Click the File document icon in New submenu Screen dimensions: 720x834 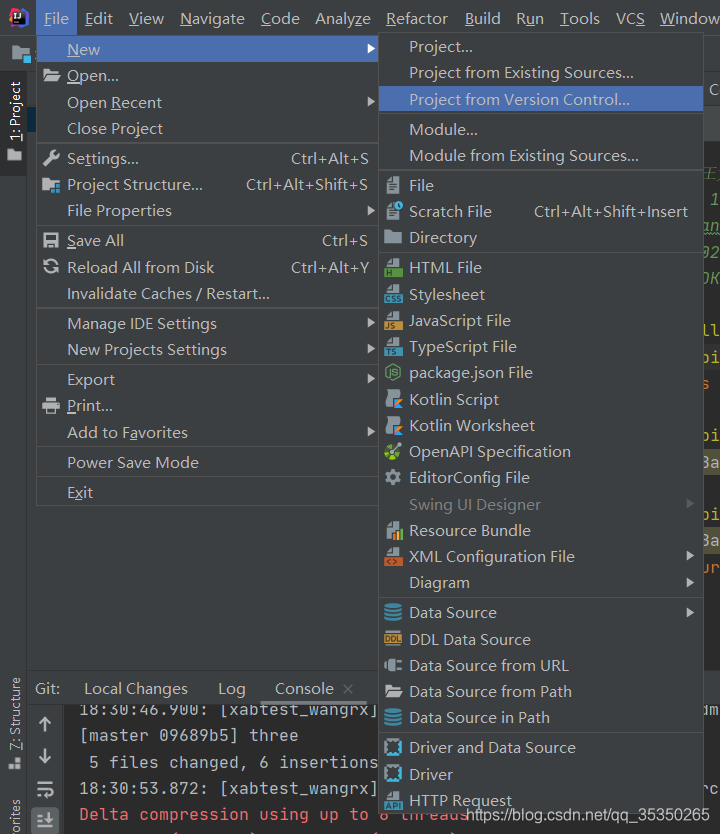coord(393,185)
